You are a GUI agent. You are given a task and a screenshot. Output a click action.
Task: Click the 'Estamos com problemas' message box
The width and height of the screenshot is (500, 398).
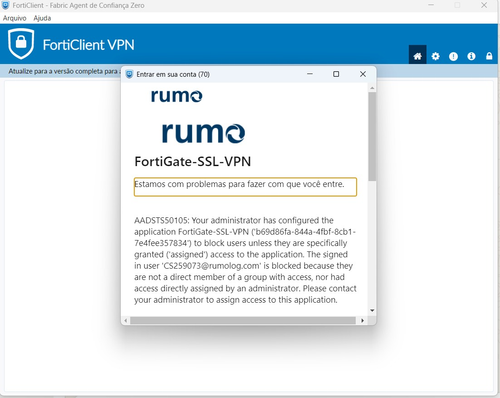tap(245, 187)
